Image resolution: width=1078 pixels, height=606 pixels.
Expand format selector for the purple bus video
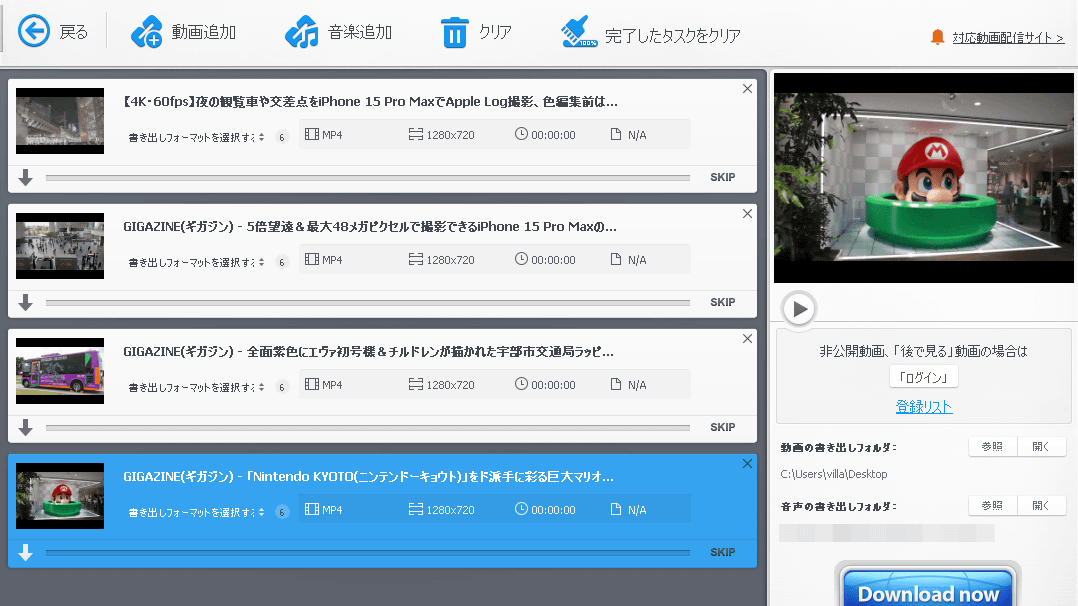coord(196,386)
